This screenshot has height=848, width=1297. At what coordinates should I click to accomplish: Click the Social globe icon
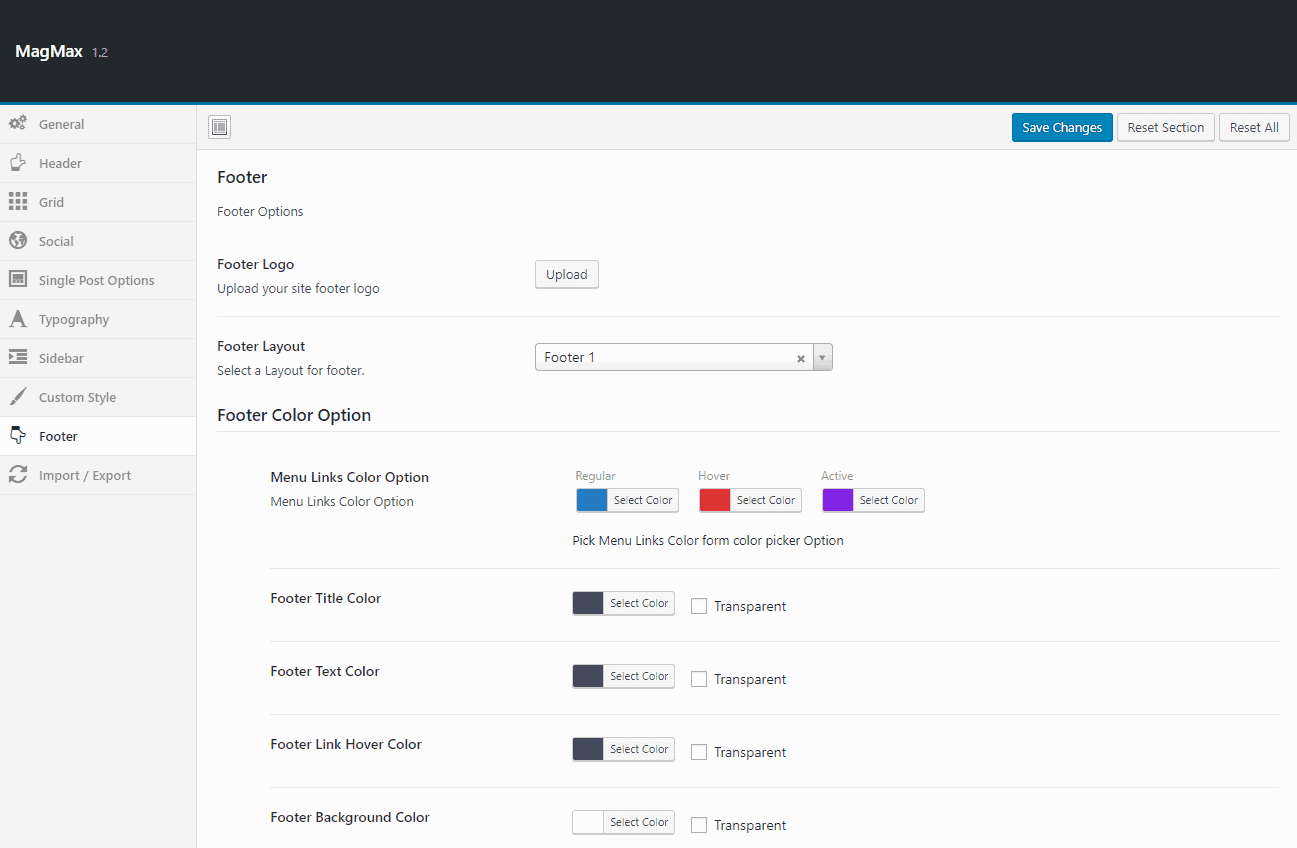coord(18,241)
